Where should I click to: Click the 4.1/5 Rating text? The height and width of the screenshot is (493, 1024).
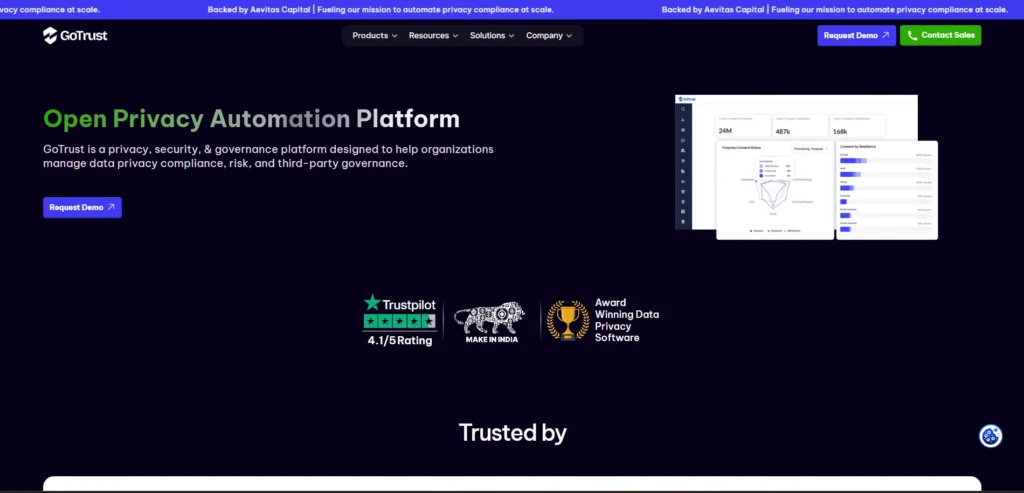tap(400, 340)
